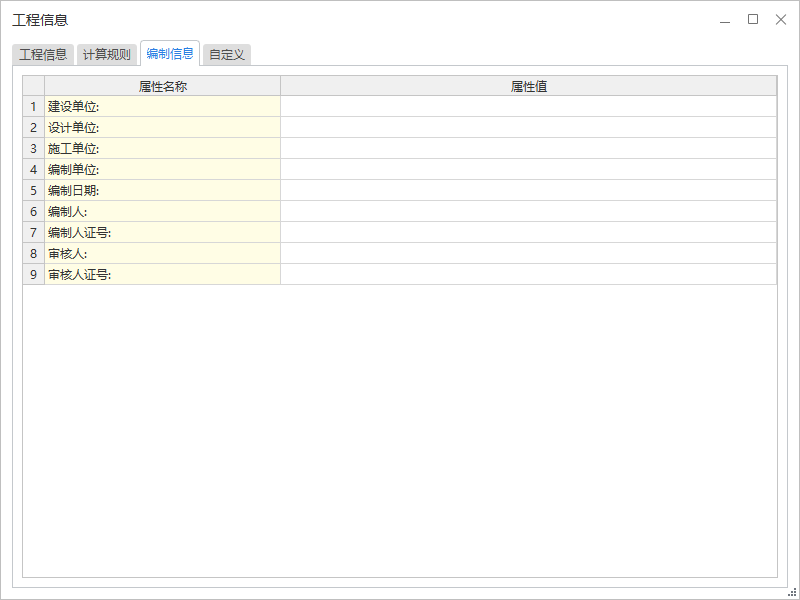
Task: Select the 编制人: name cell
Action: coord(162,211)
